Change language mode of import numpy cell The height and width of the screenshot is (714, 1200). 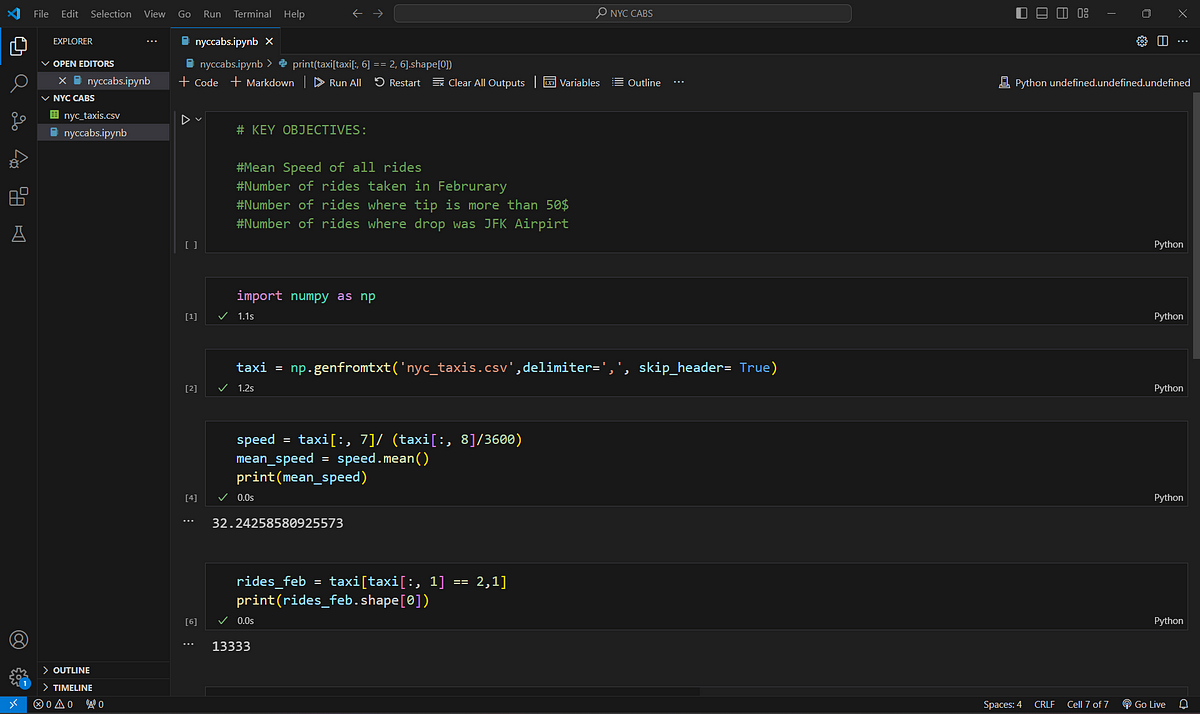pos(1168,316)
